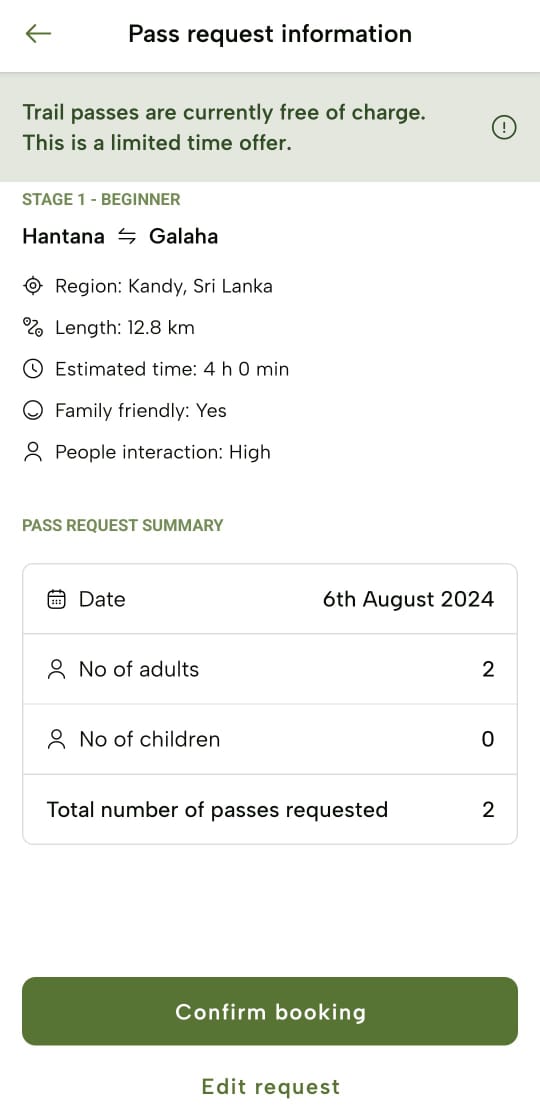Select the No of adults row

click(270, 669)
